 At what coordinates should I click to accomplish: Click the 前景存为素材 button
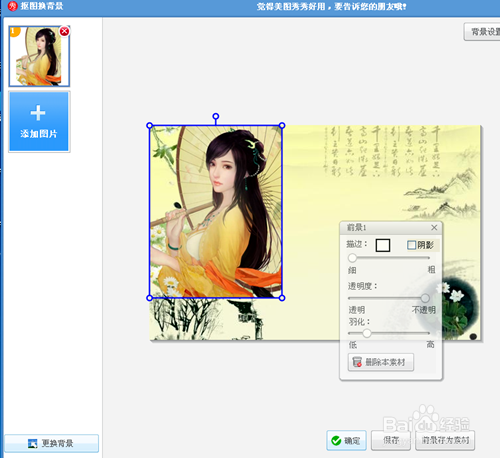coord(445,440)
